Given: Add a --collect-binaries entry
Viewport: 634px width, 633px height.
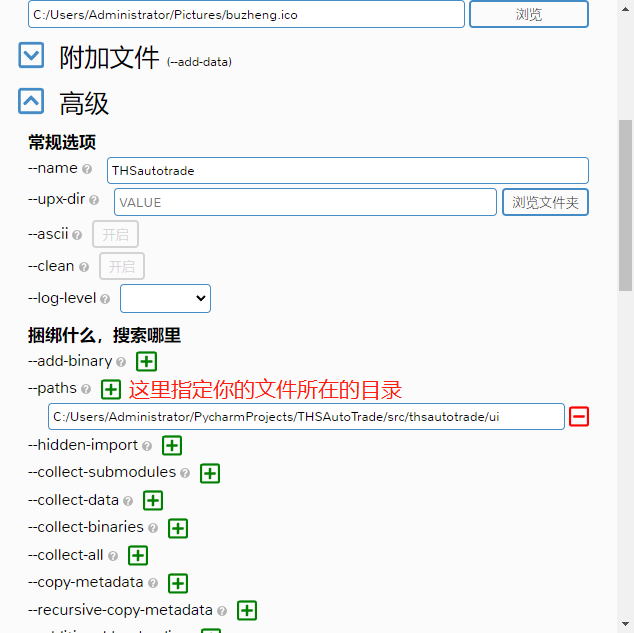Looking at the screenshot, I should (178, 528).
